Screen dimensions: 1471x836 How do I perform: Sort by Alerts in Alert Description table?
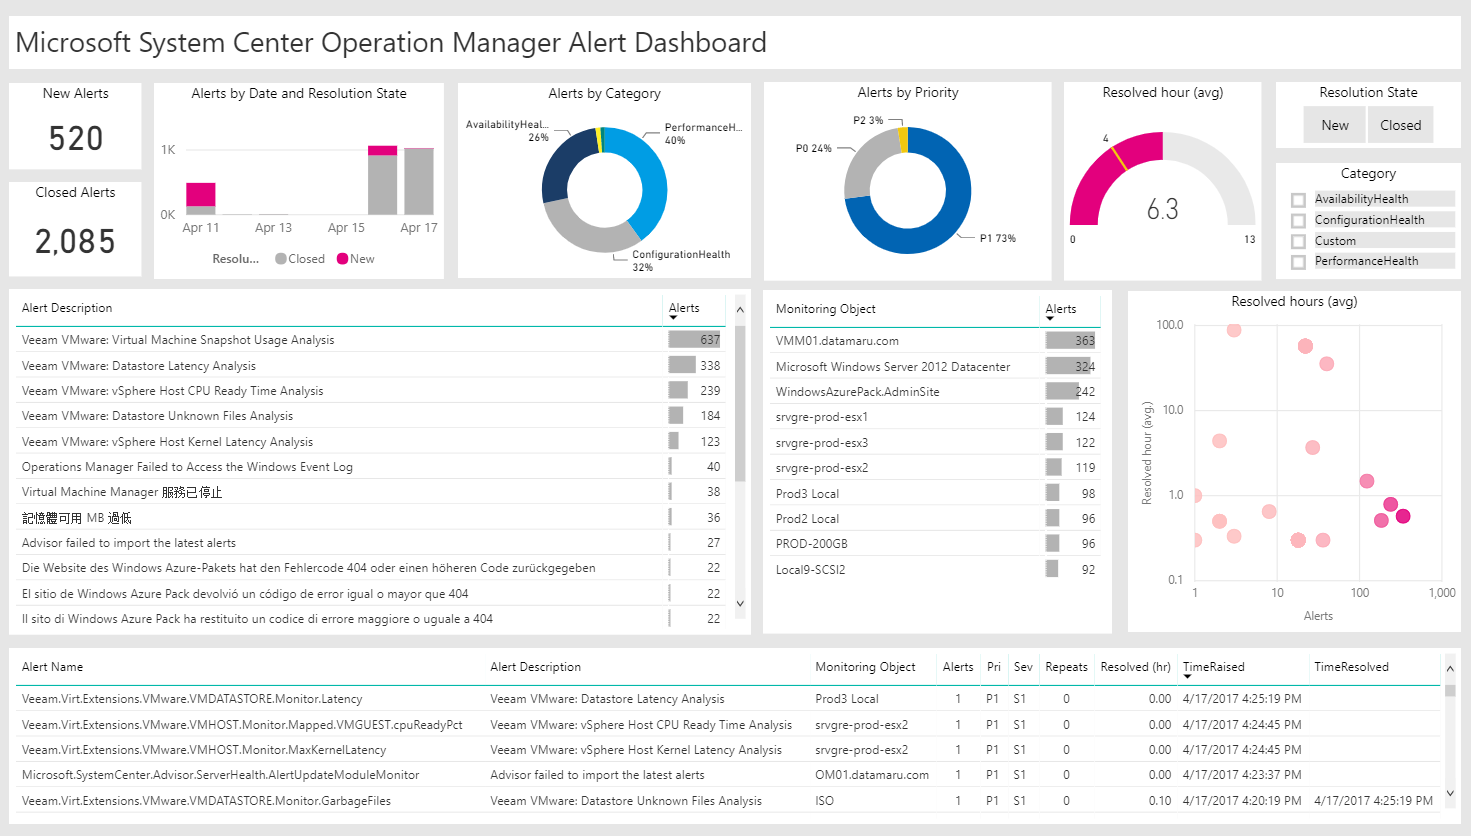point(684,309)
